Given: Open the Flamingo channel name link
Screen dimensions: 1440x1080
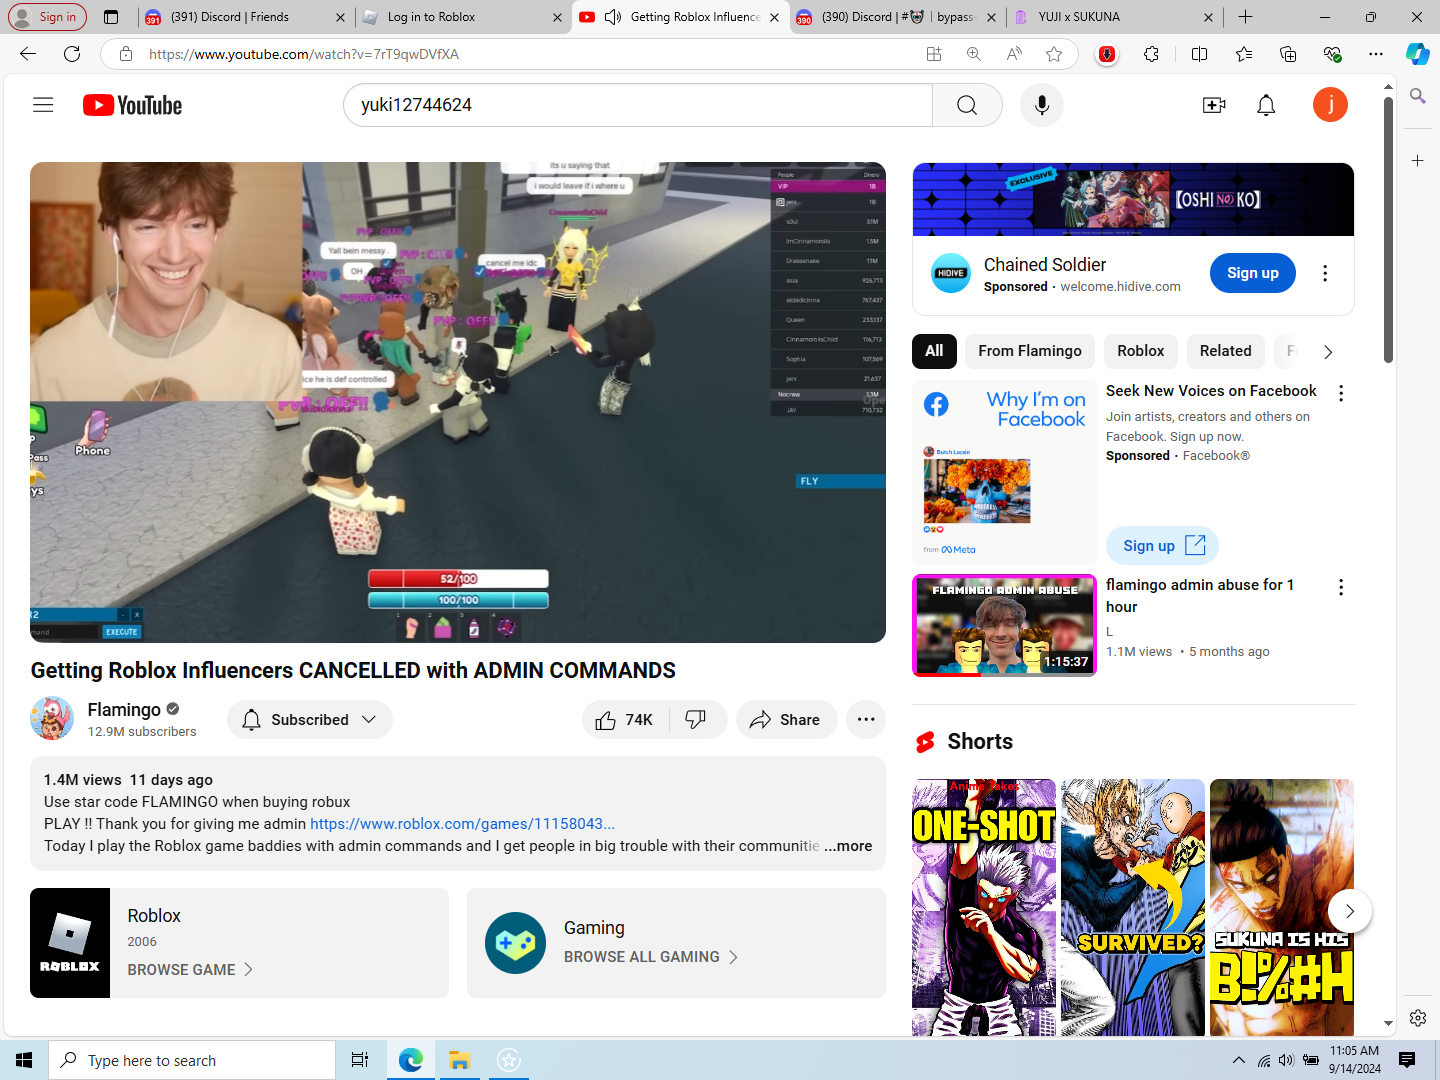Looking at the screenshot, I should pyautogui.click(x=124, y=709).
